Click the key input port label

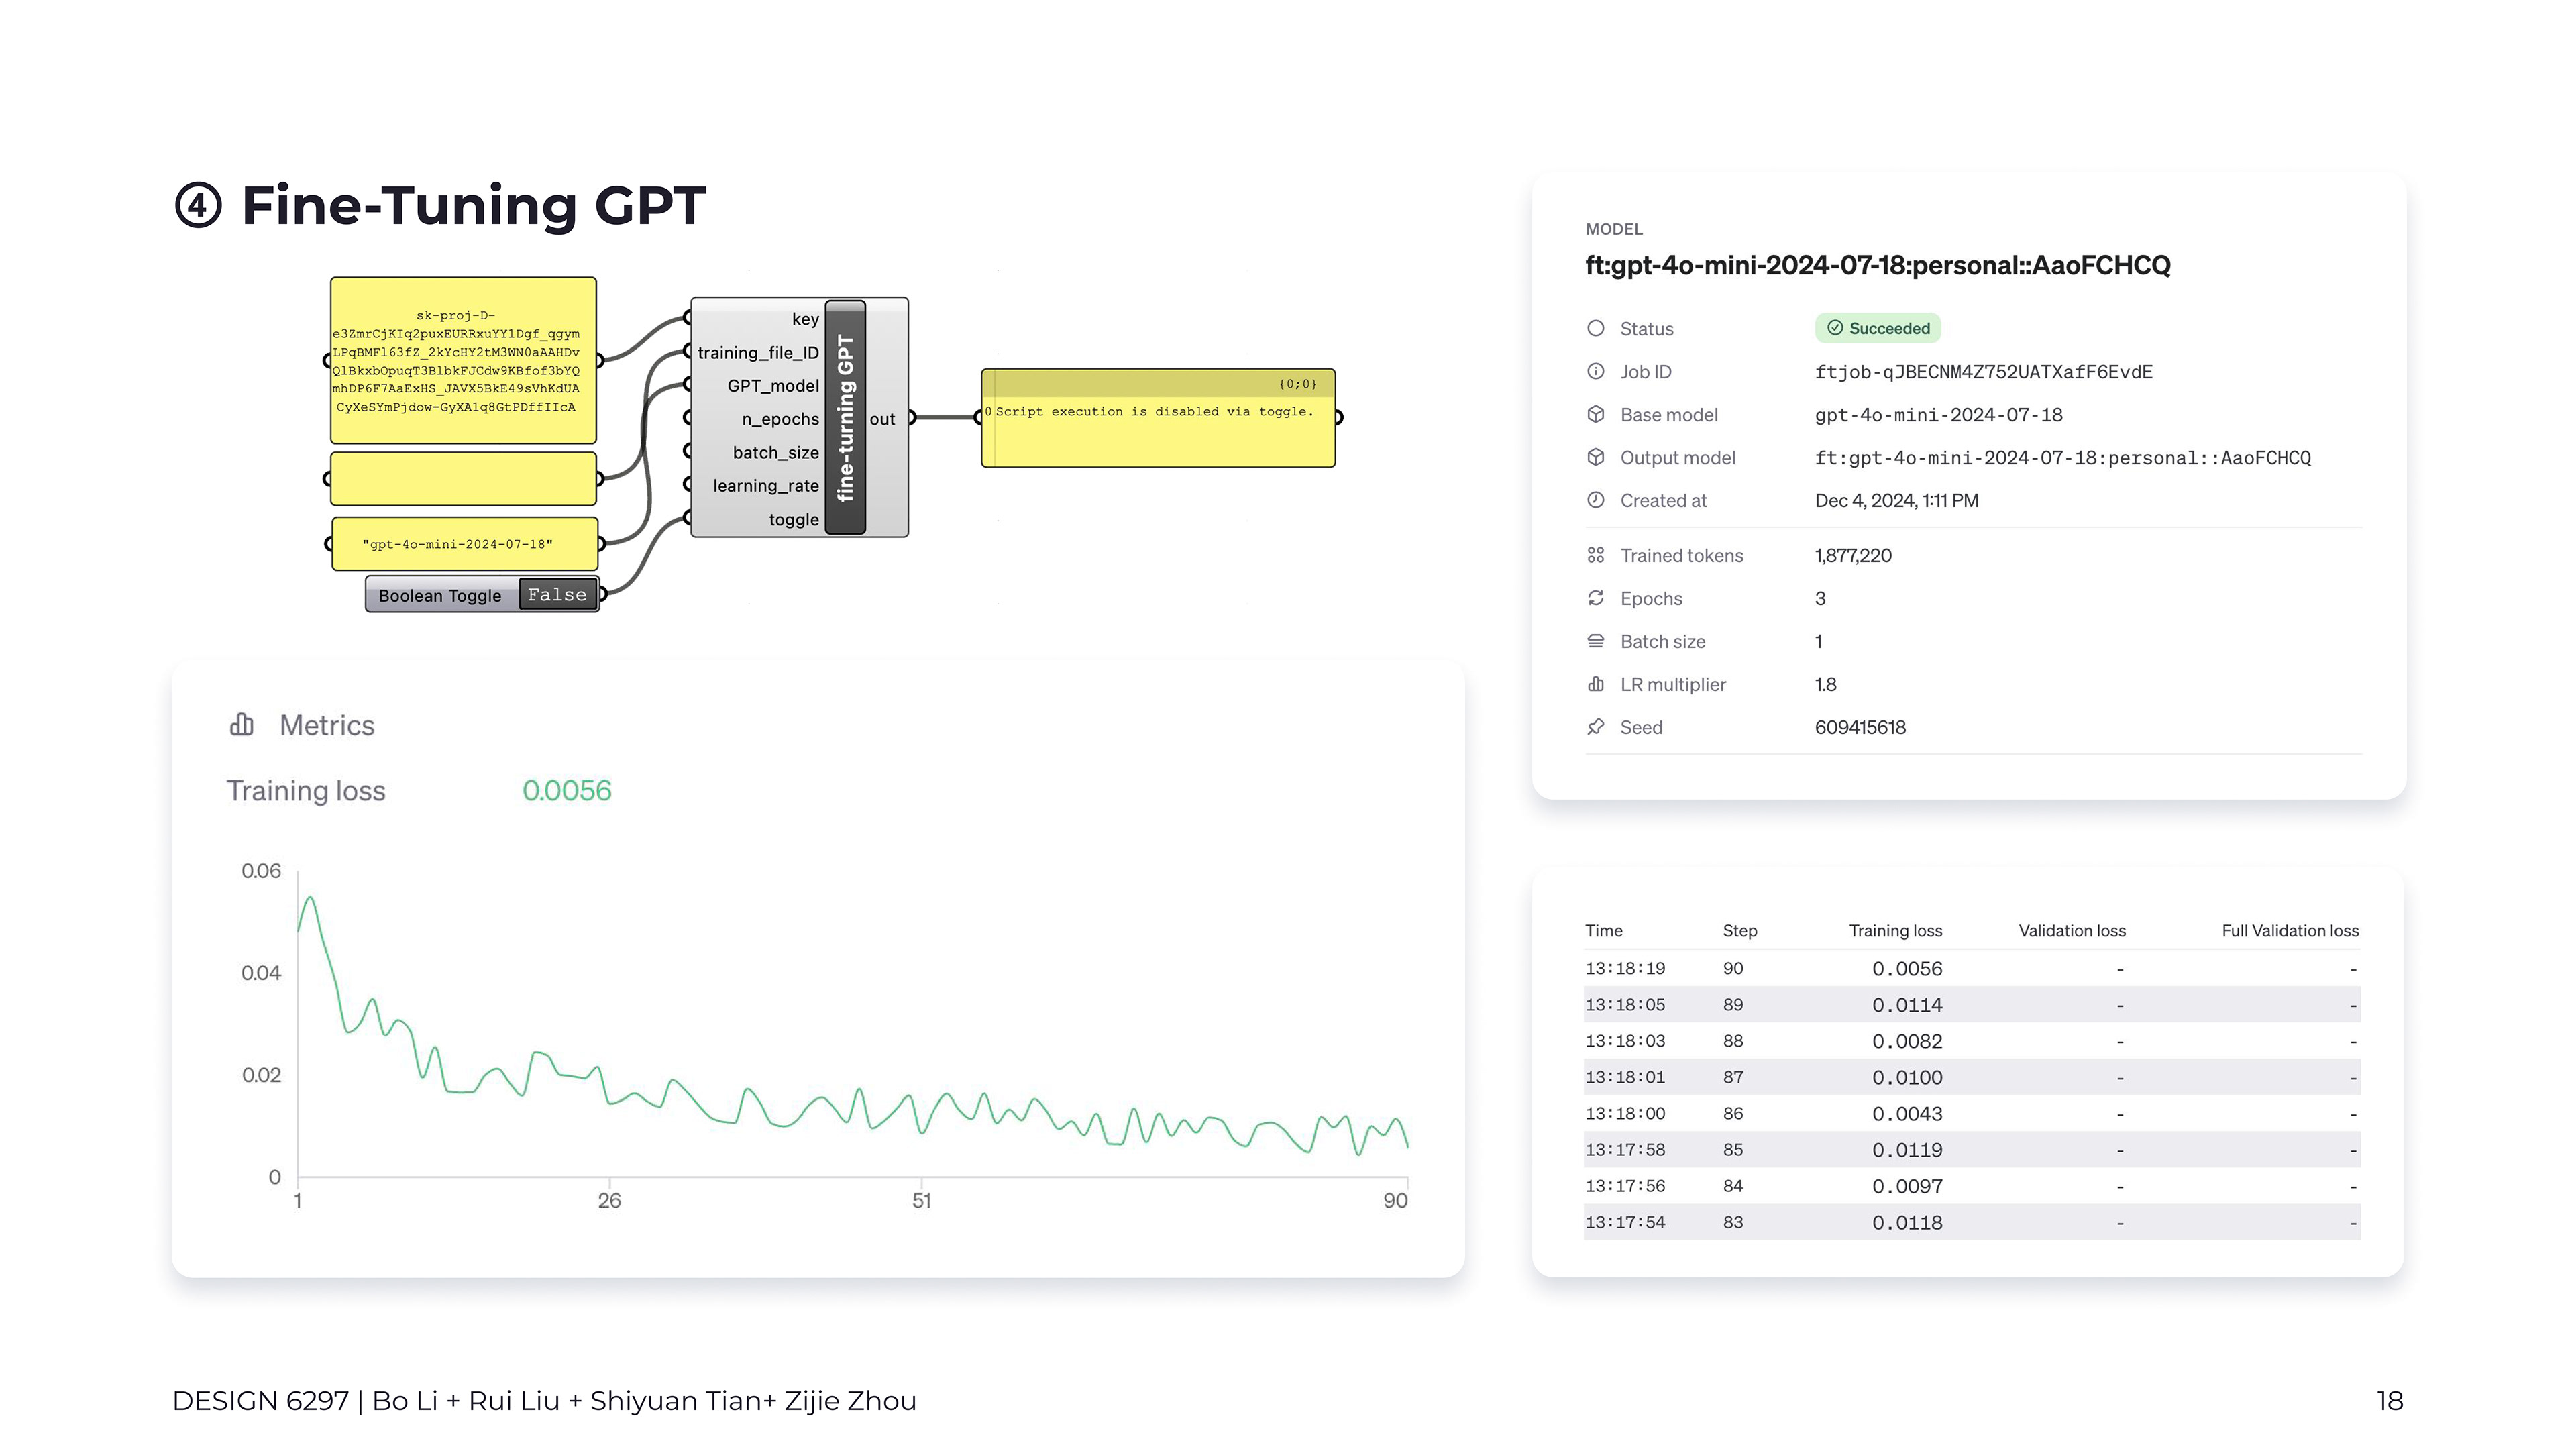point(805,319)
